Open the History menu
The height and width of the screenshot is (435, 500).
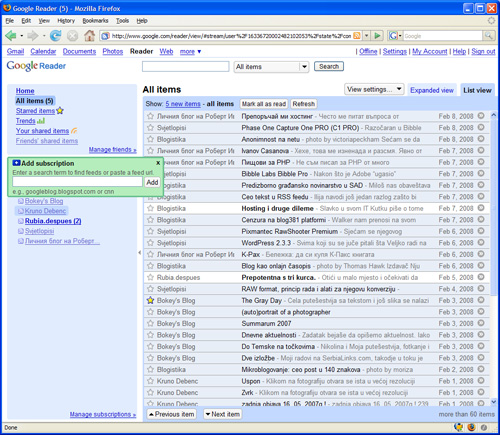(66, 21)
